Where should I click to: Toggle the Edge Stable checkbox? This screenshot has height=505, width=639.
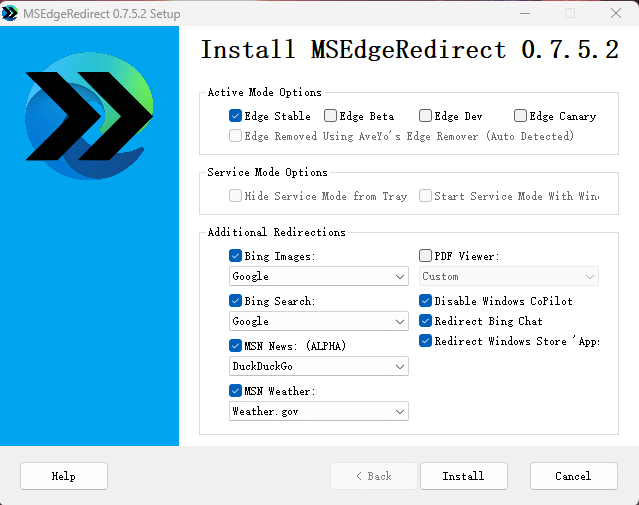click(236, 116)
